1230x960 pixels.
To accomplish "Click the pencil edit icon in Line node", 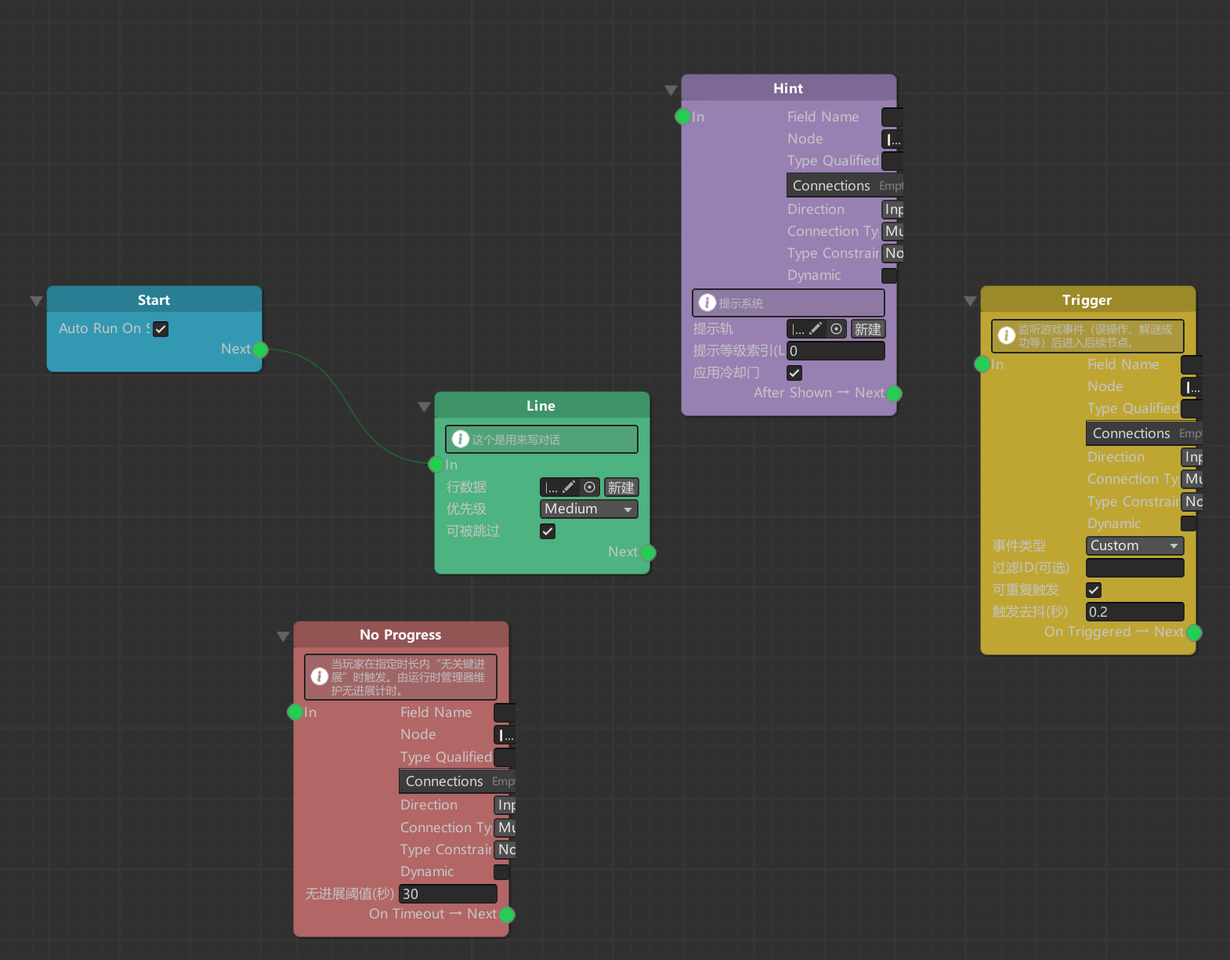I will pos(569,487).
